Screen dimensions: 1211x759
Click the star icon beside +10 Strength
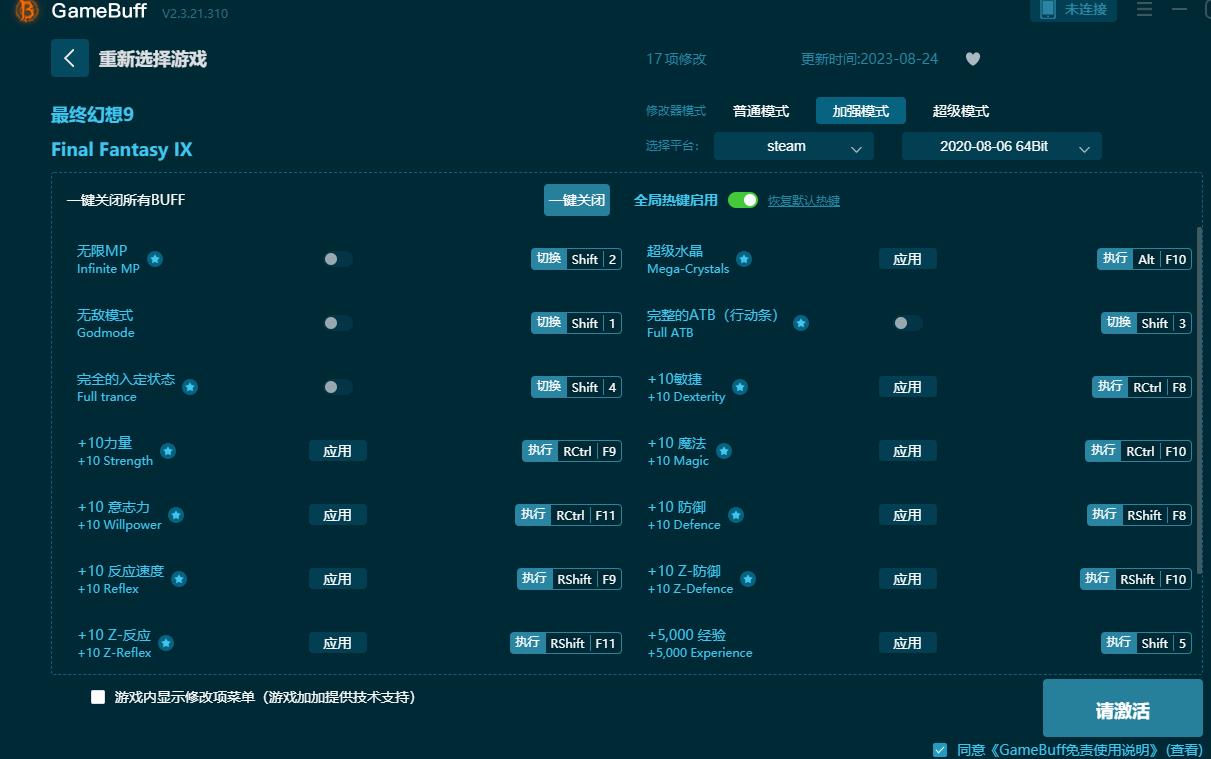(x=168, y=451)
